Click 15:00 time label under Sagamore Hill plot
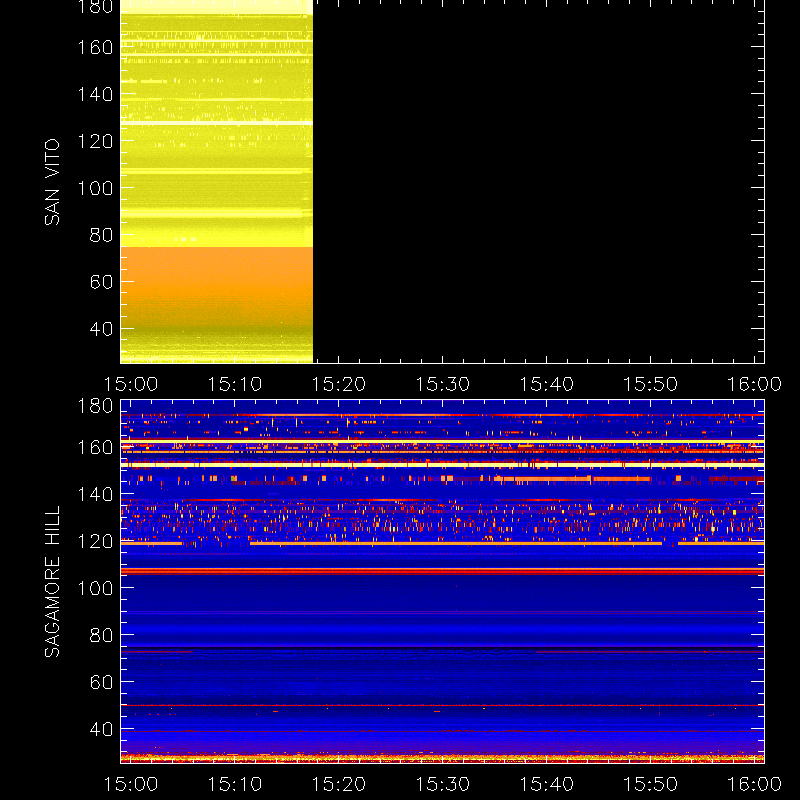Image resolution: width=800 pixels, height=800 pixels. tap(131, 784)
